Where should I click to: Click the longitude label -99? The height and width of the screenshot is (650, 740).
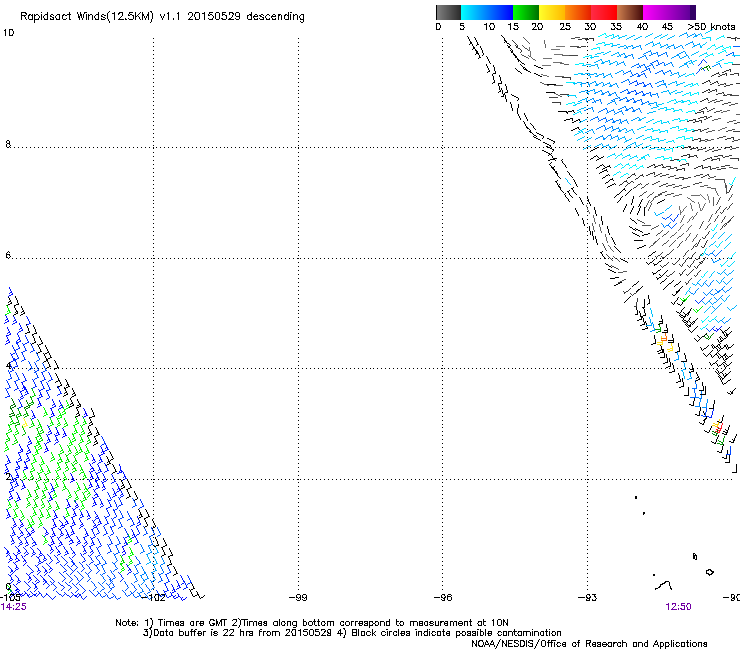coord(298,598)
